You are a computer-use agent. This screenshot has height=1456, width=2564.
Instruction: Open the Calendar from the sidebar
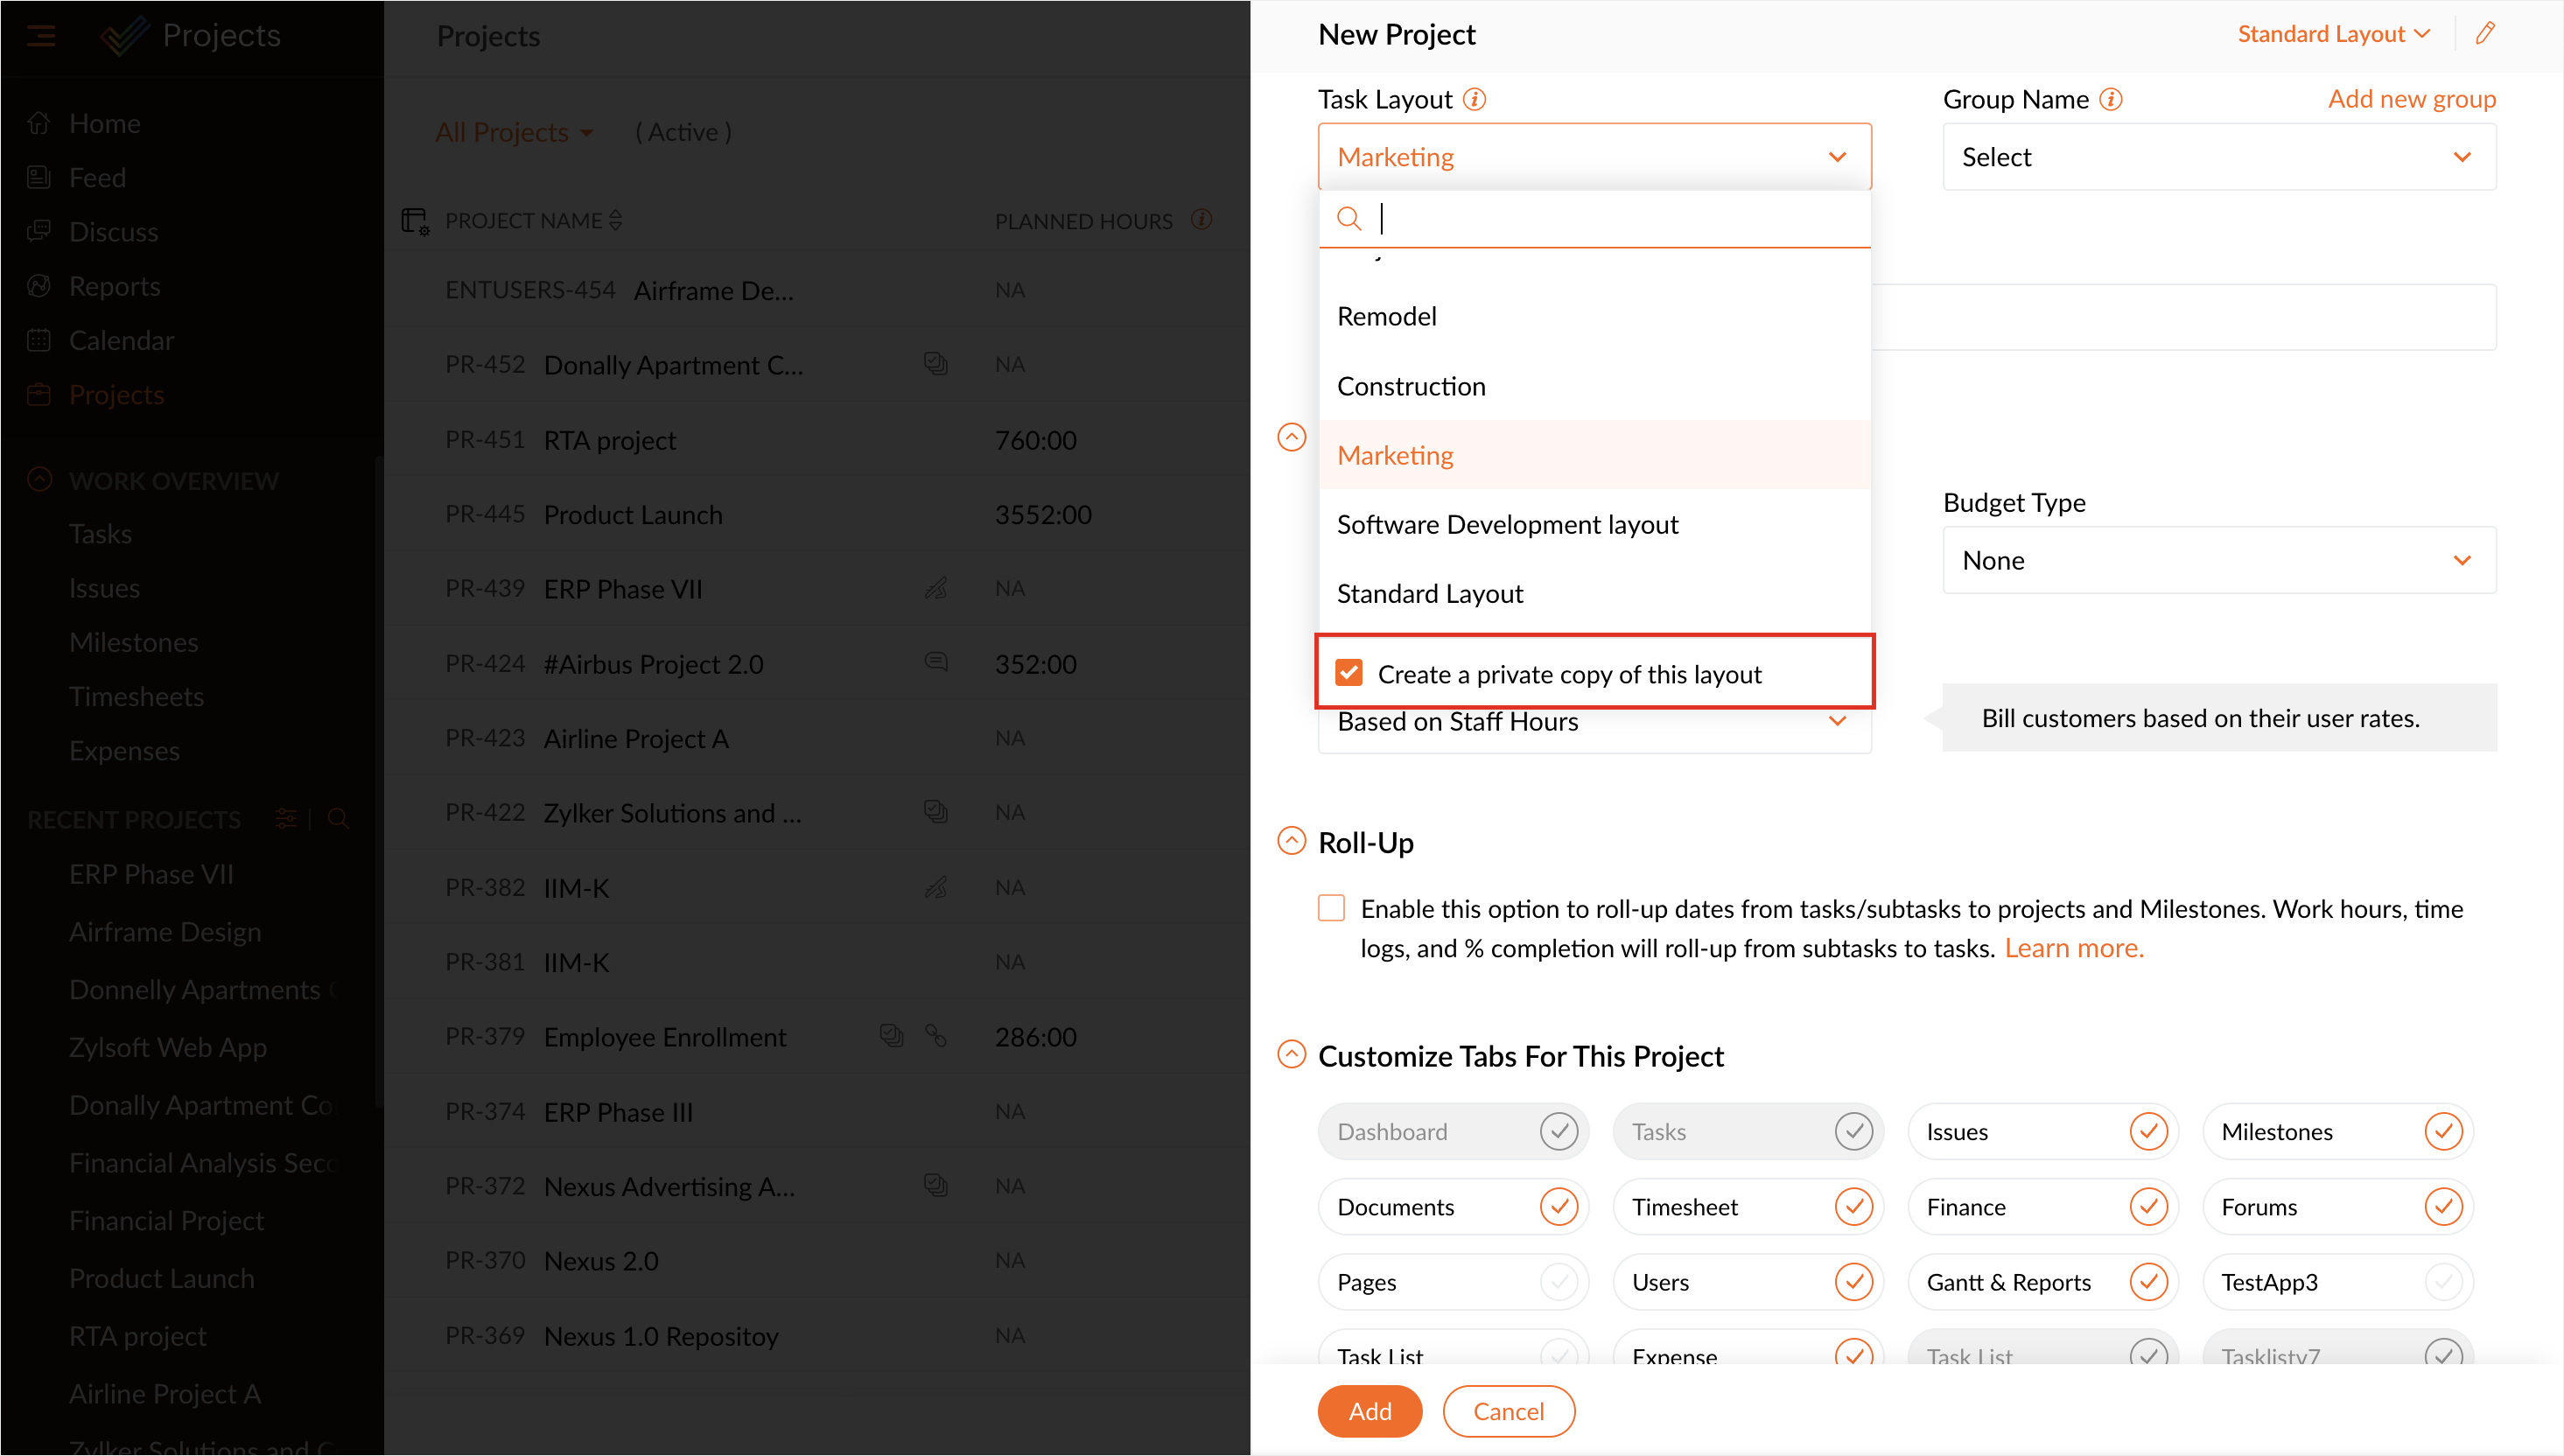point(122,340)
